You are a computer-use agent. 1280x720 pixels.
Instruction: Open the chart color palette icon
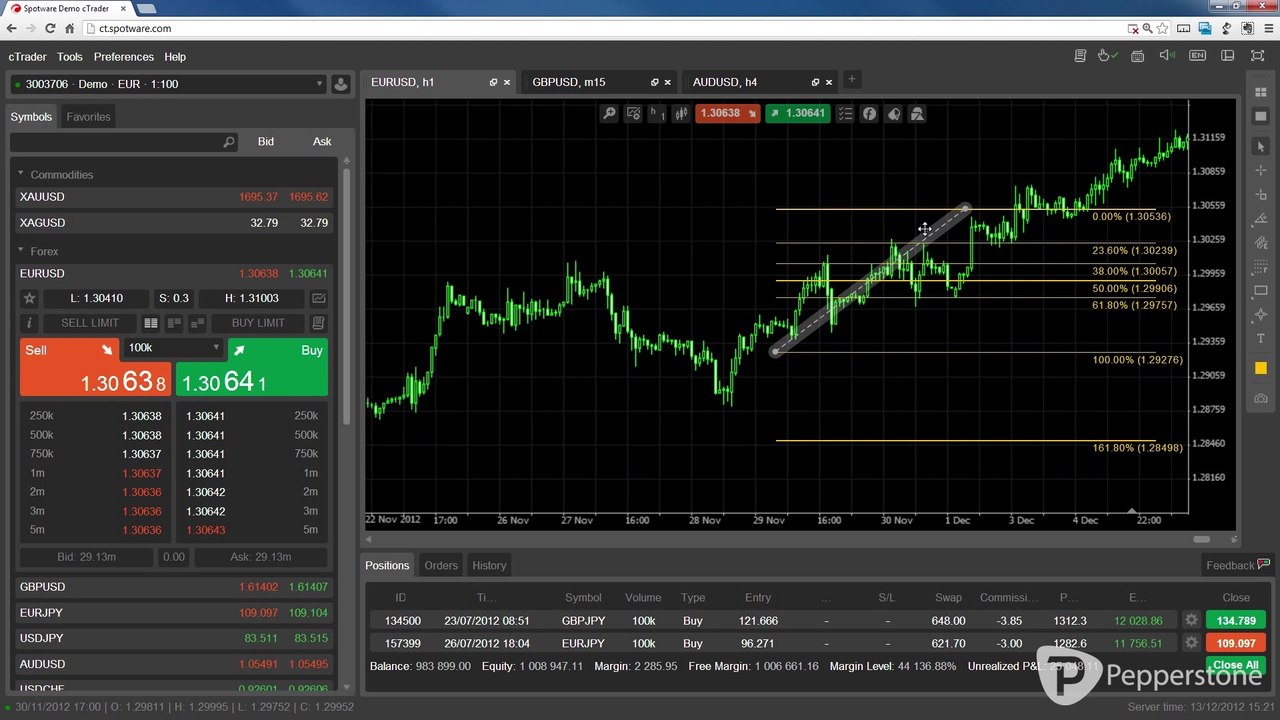click(x=894, y=114)
